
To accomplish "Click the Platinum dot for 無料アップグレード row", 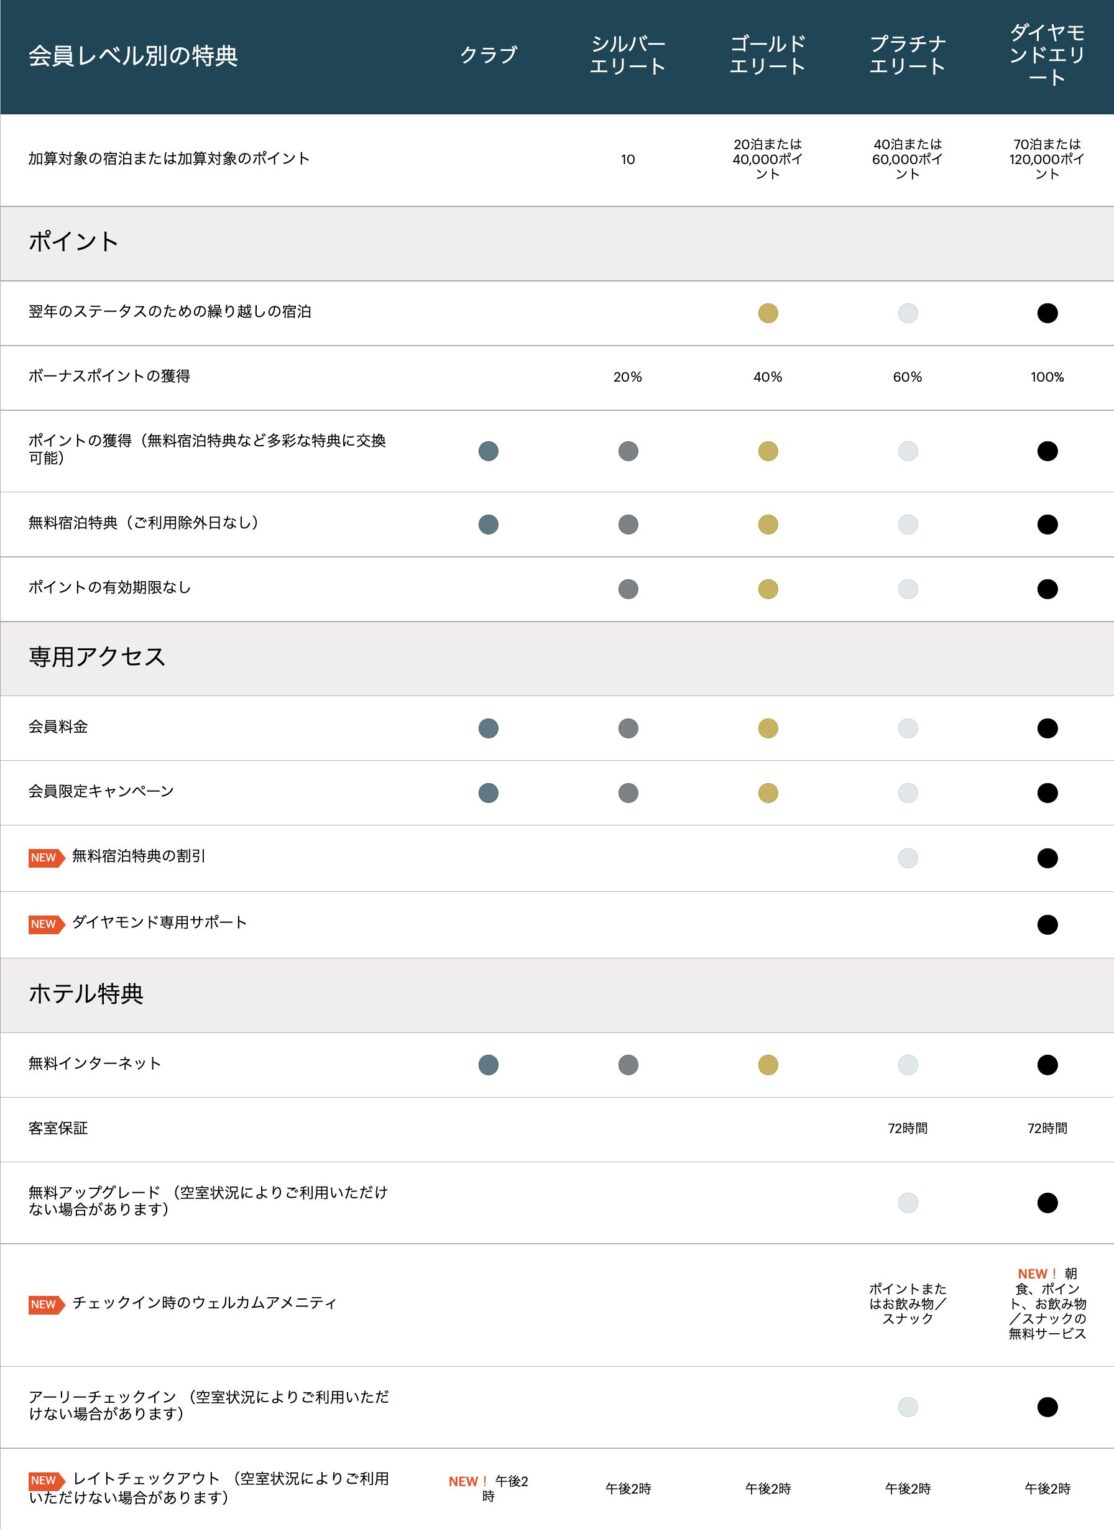I will (x=907, y=1203).
